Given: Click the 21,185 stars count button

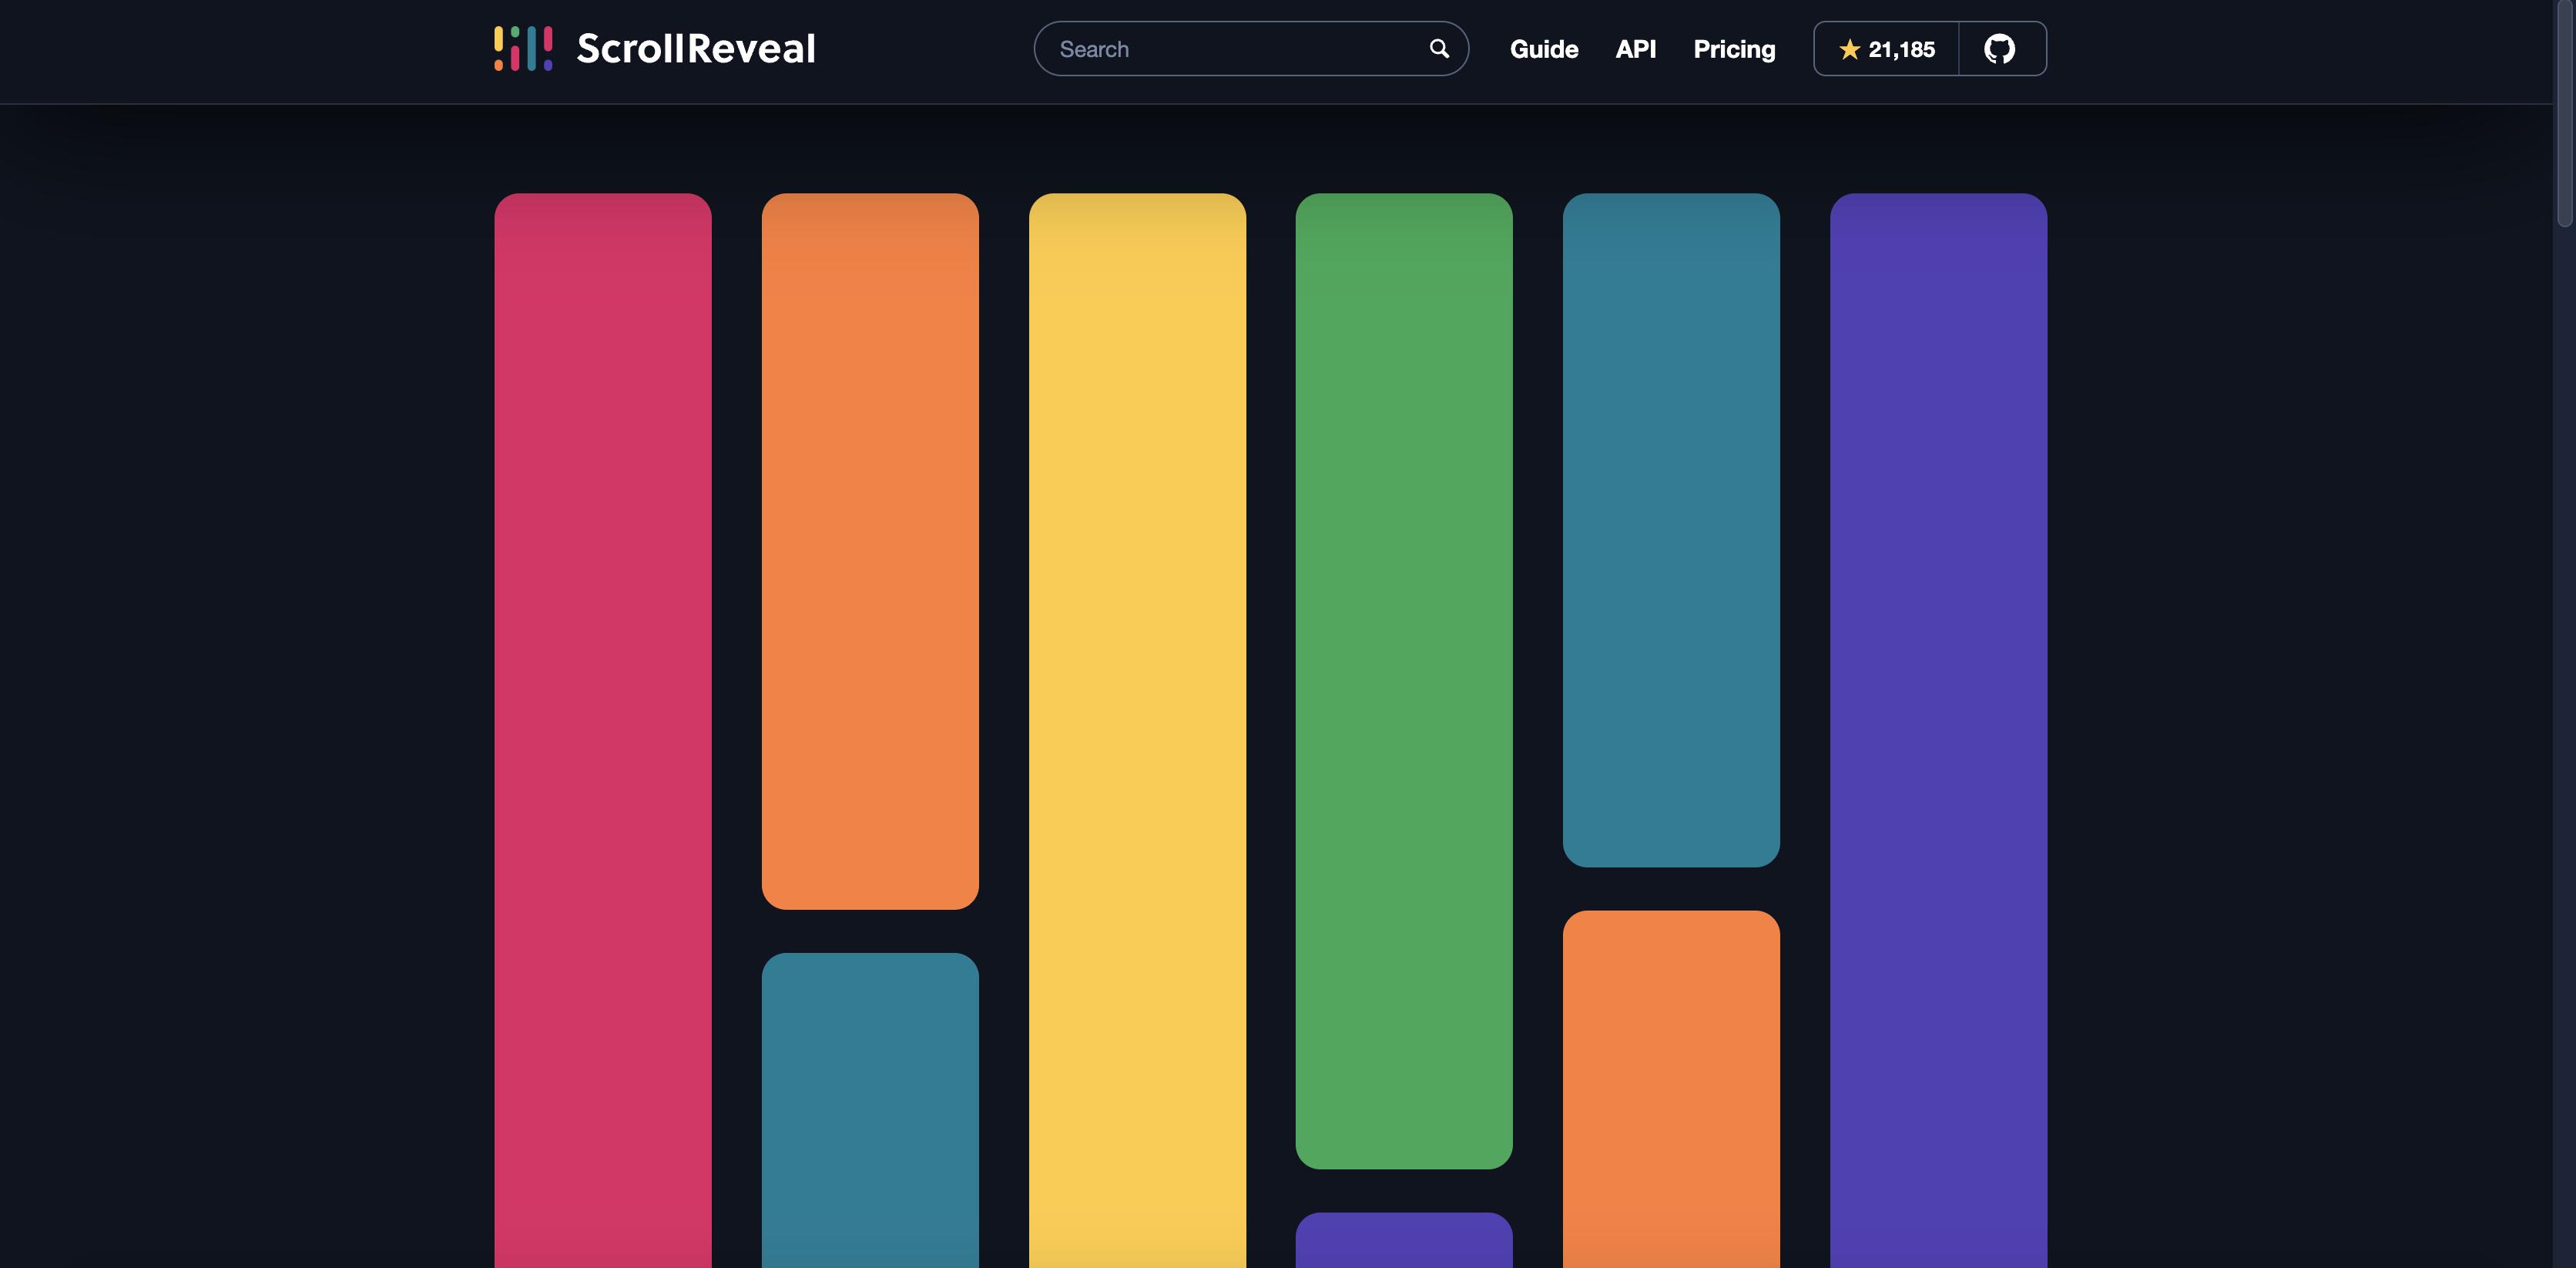Looking at the screenshot, I should tap(1901, 49).
